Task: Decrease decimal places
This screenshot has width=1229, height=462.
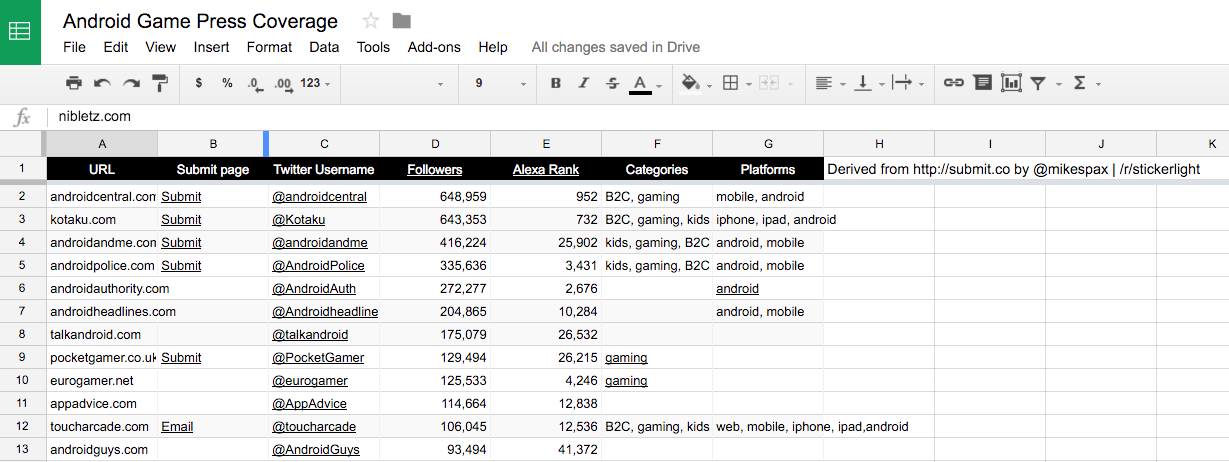Action: pos(255,83)
